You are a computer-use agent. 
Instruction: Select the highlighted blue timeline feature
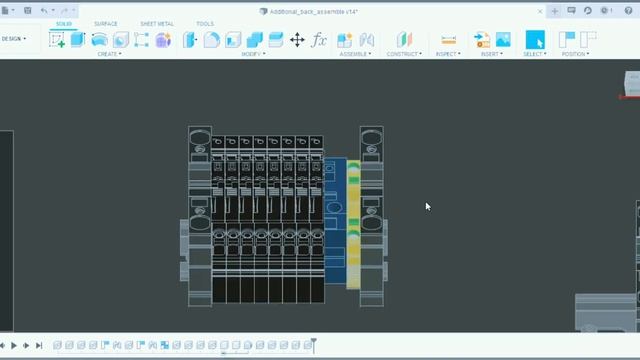point(164,345)
